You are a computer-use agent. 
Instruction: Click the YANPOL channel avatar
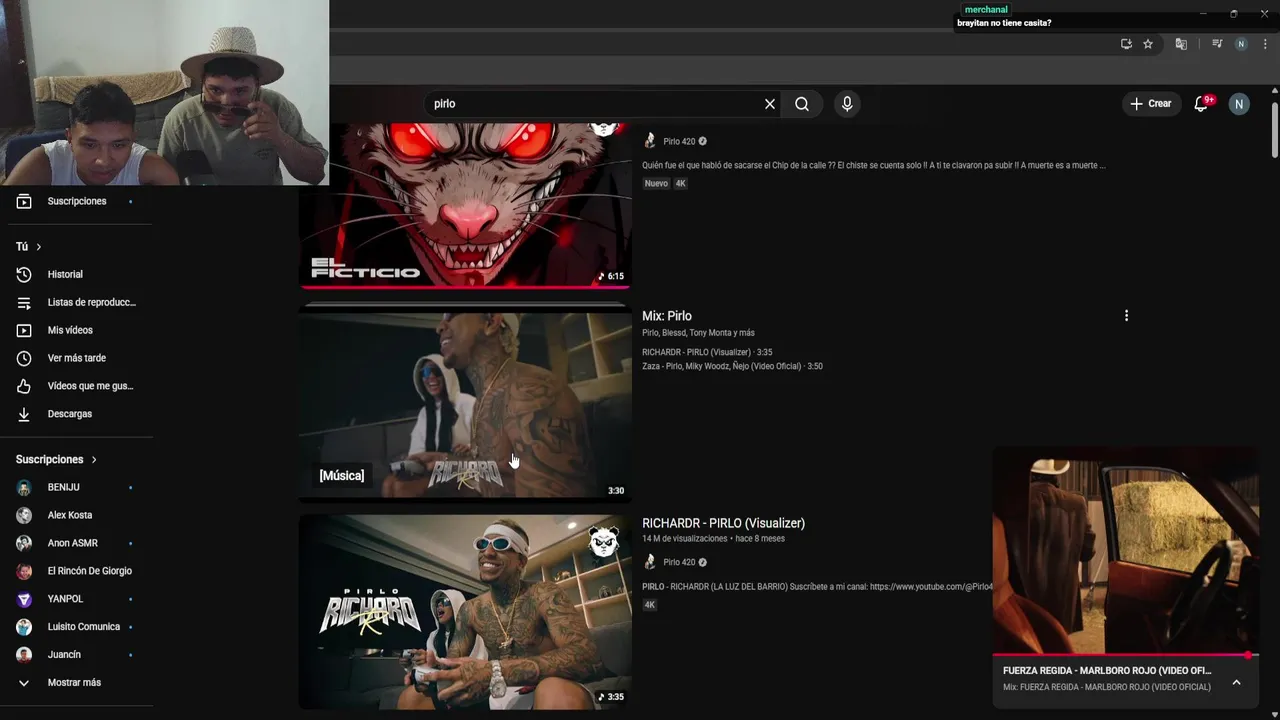coord(24,599)
